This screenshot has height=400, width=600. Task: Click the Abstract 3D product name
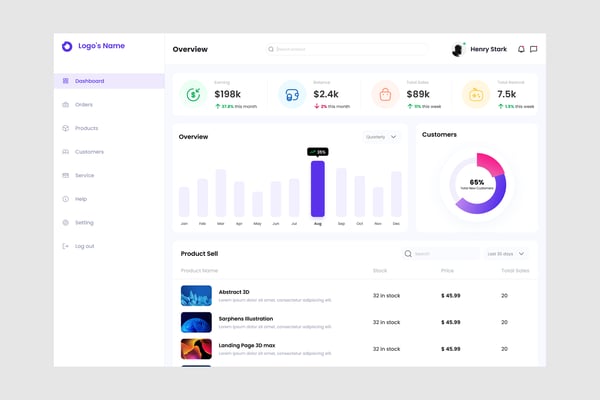pos(234,292)
